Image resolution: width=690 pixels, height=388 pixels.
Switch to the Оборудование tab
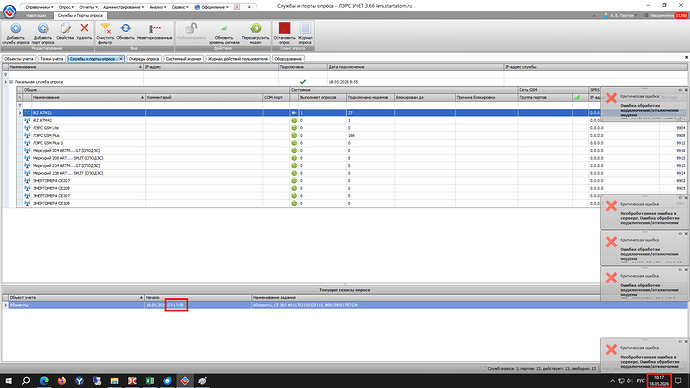point(288,59)
